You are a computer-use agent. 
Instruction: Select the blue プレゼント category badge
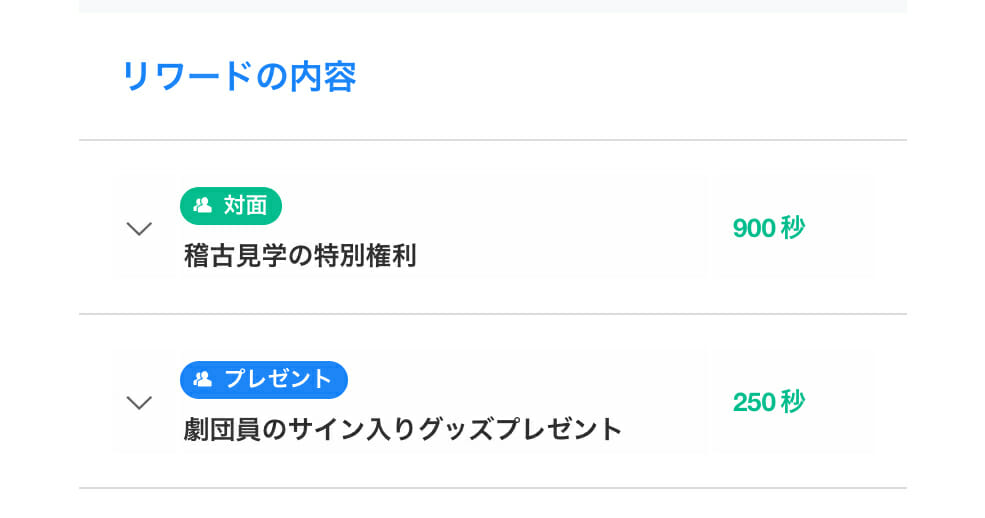[264, 380]
